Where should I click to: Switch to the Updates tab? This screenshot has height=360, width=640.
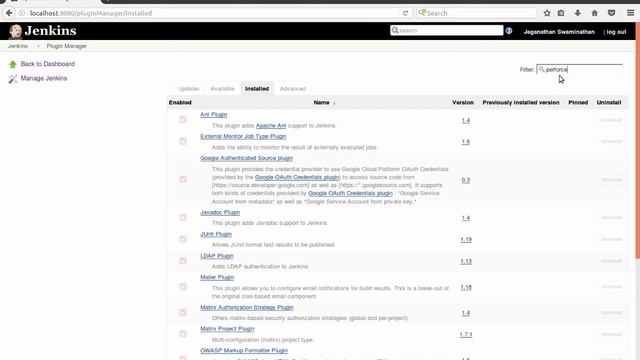189,89
